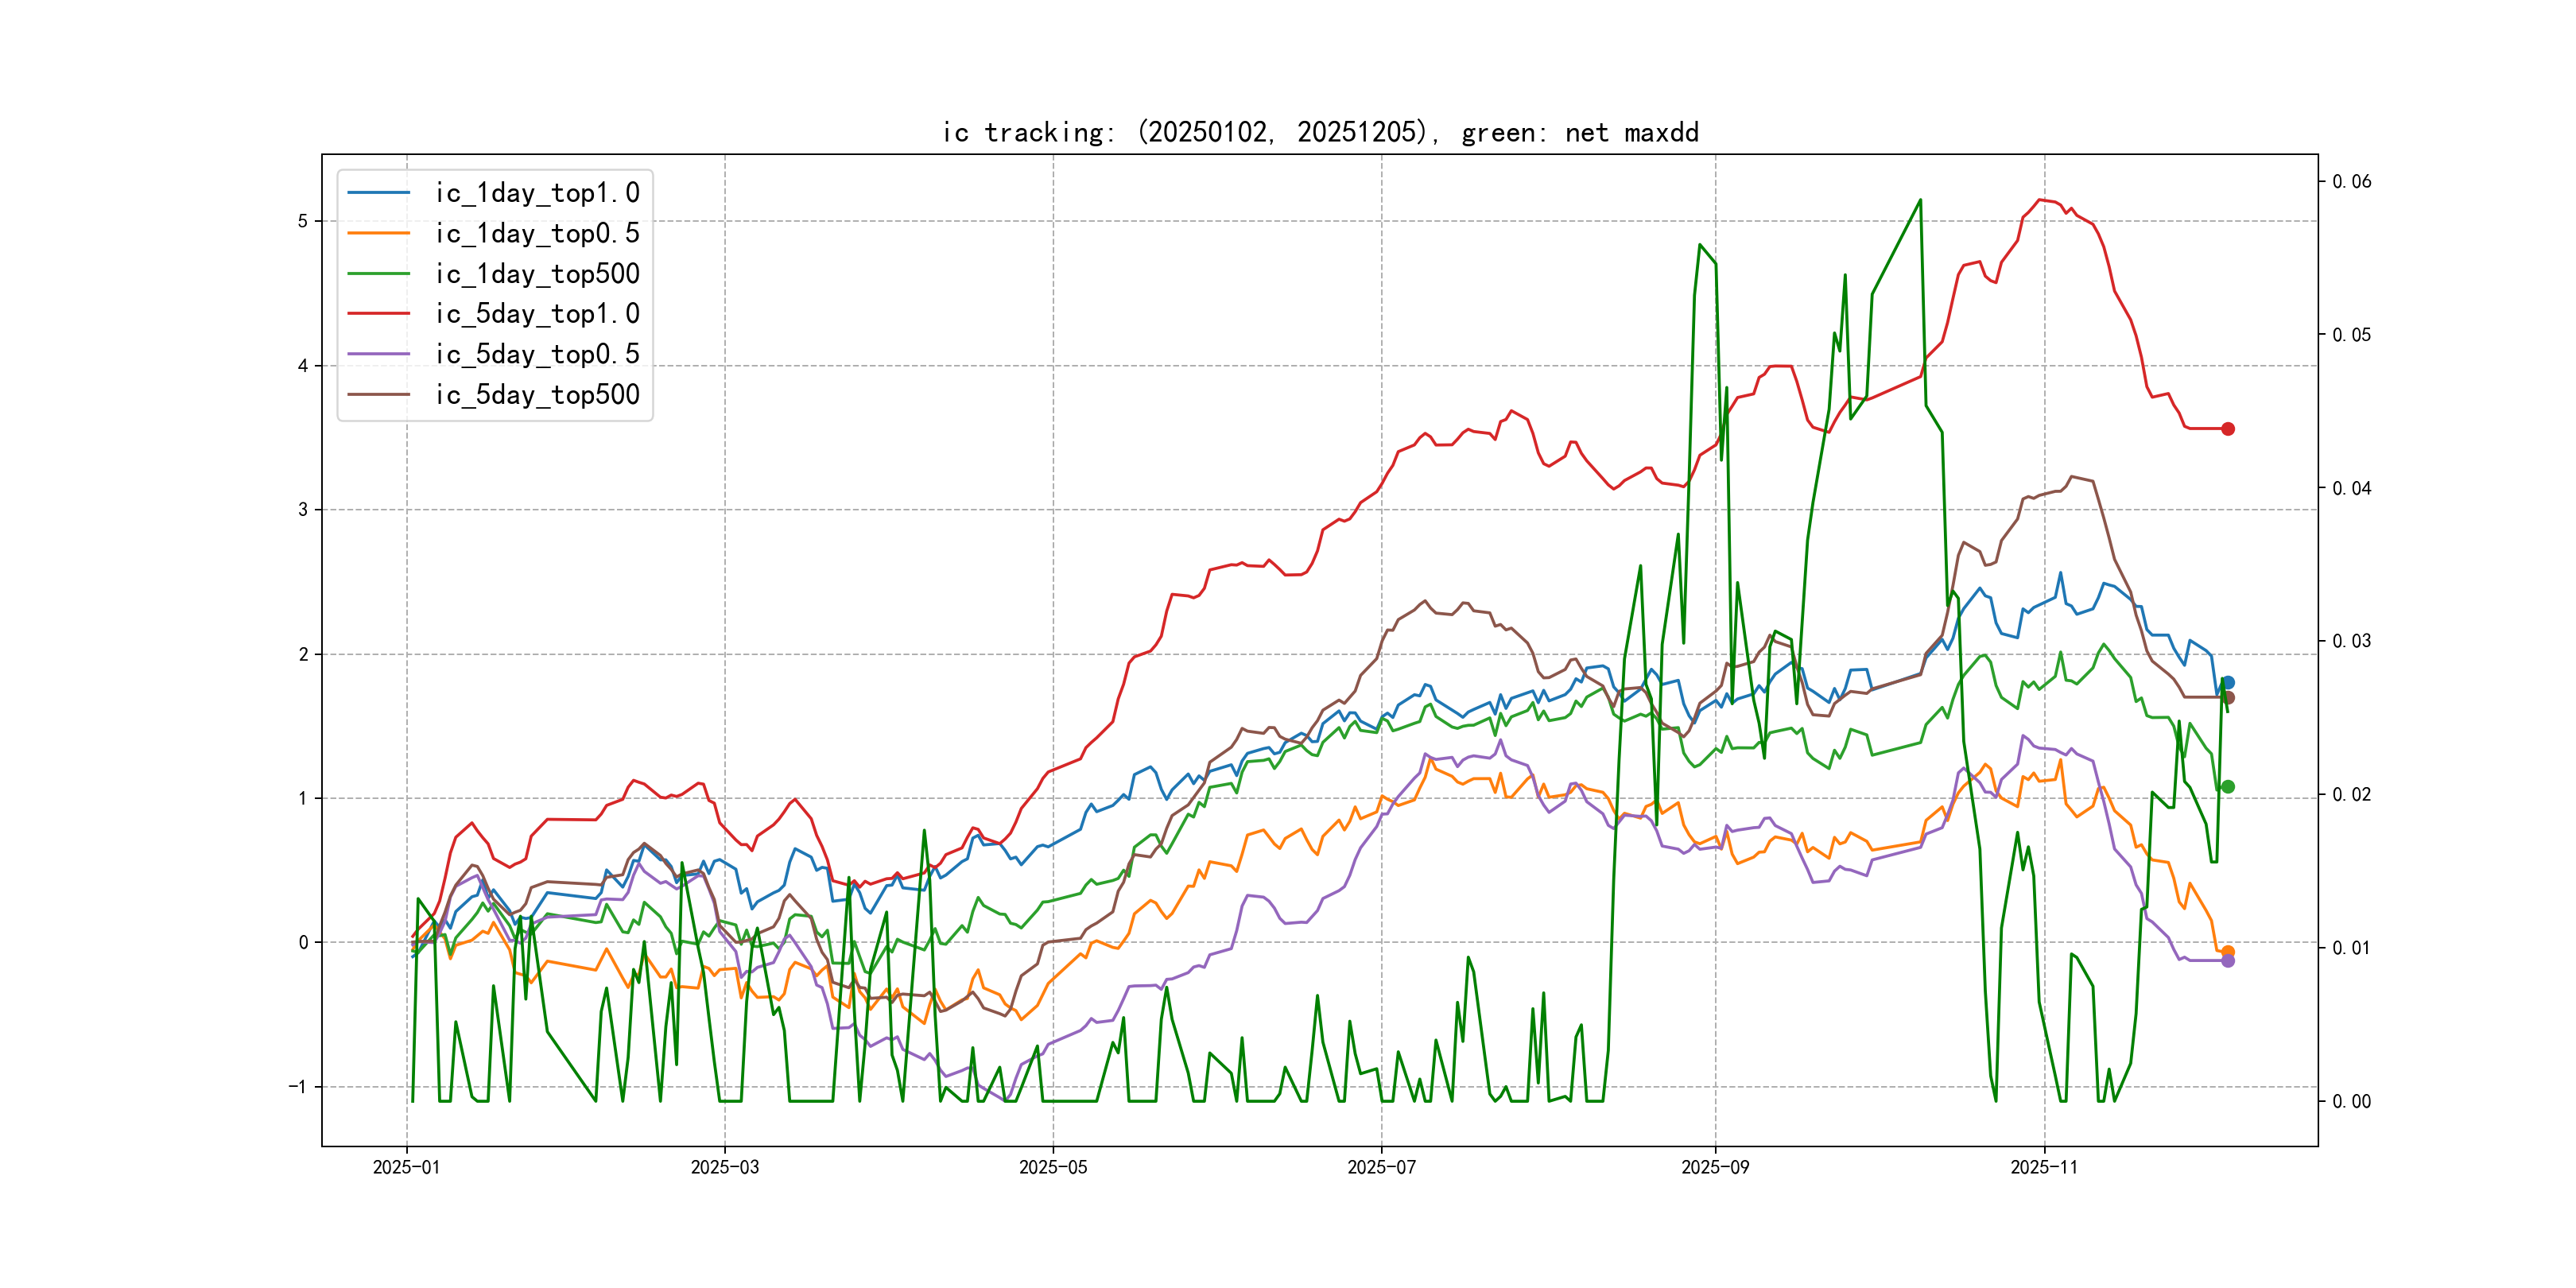
Task: Click the purple end-point dot of ic_5day_top0.5
Action: tap(2227, 961)
